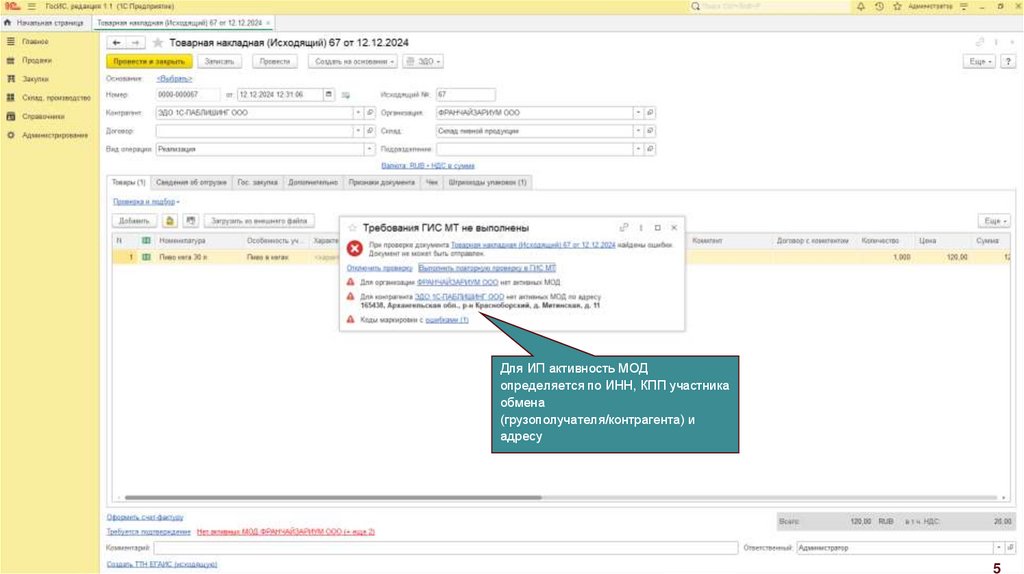Click Выполнить повторную проверку в ГИС МТ link
Image resolution: width=1024 pixels, height=574 pixels.
pos(487,268)
